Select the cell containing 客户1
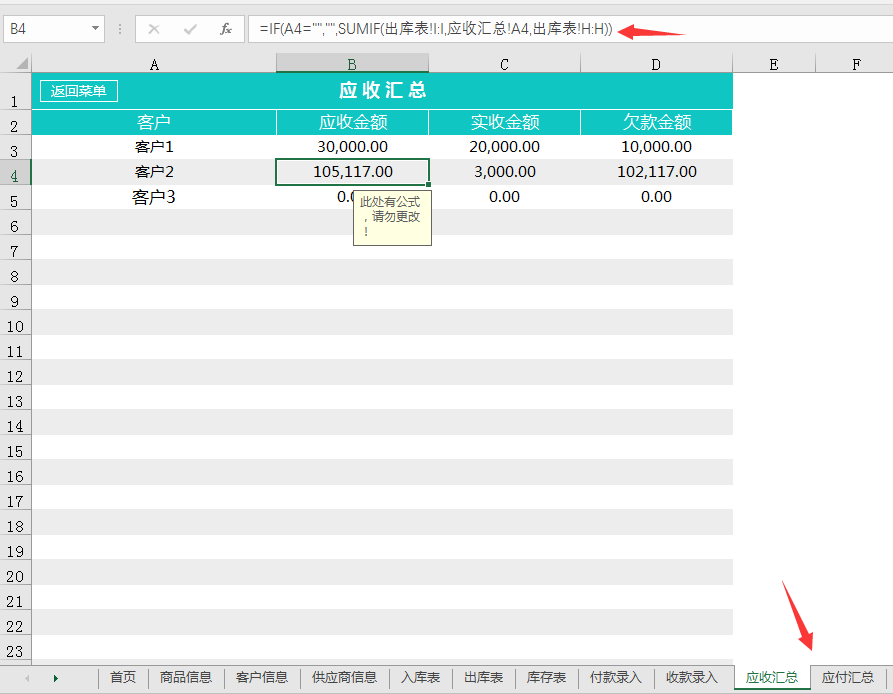This screenshot has width=893, height=694. (x=154, y=147)
